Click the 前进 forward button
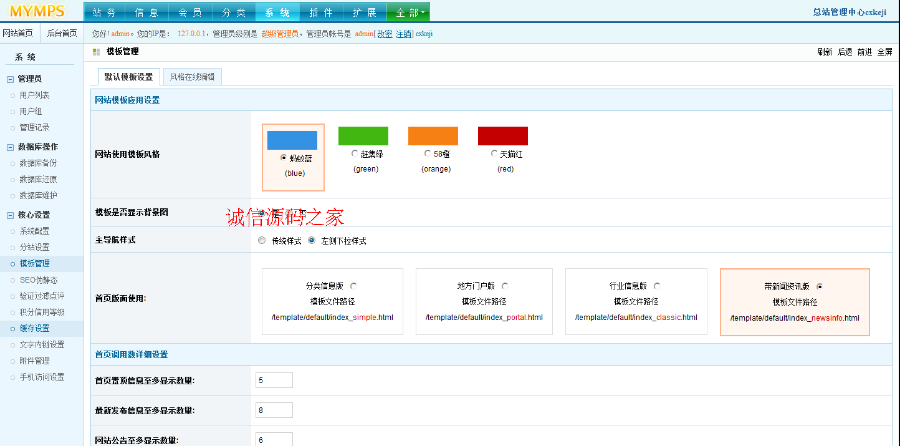 [864, 52]
